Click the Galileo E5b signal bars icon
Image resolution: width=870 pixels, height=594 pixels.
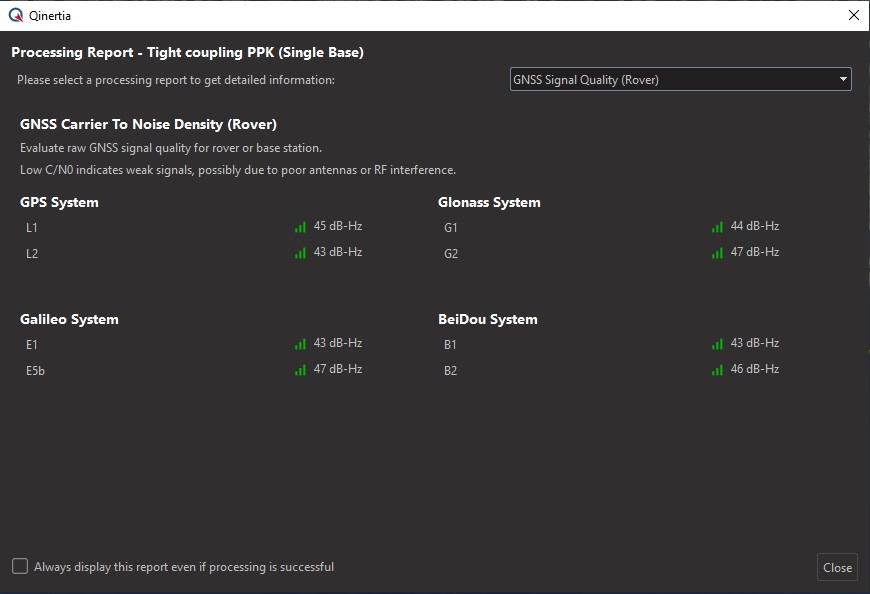pos(300,370)
